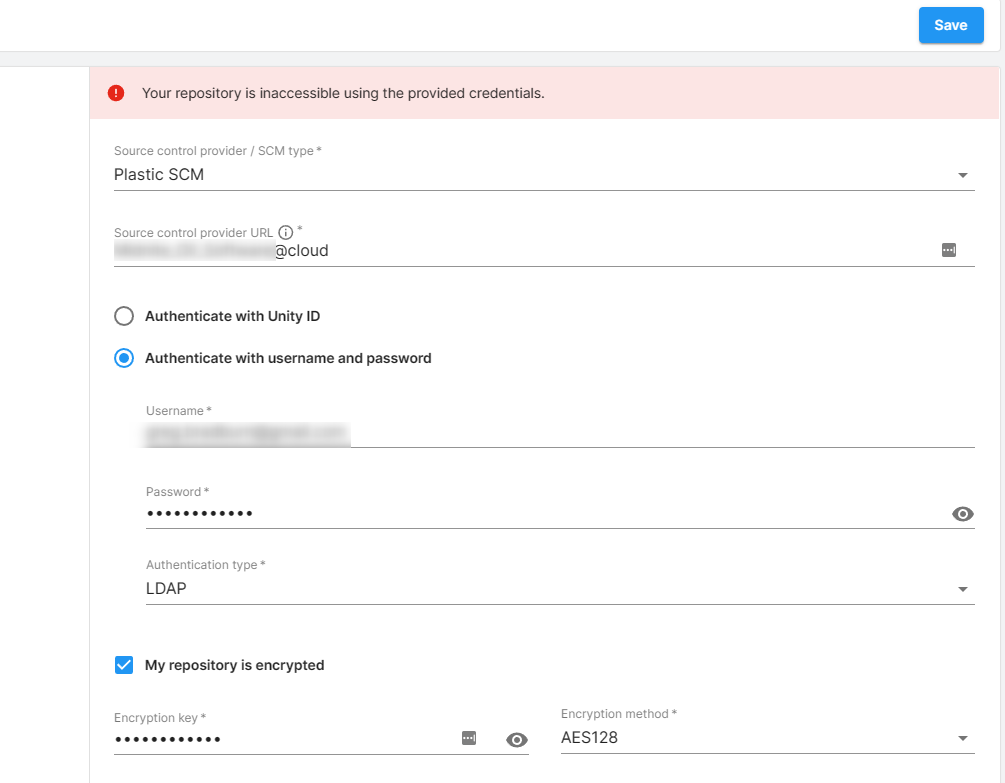Viewport: 1005px width, 783px height.
Task: Click the autofill icon in the provider URL field
Action: click(x=949, y=250)
